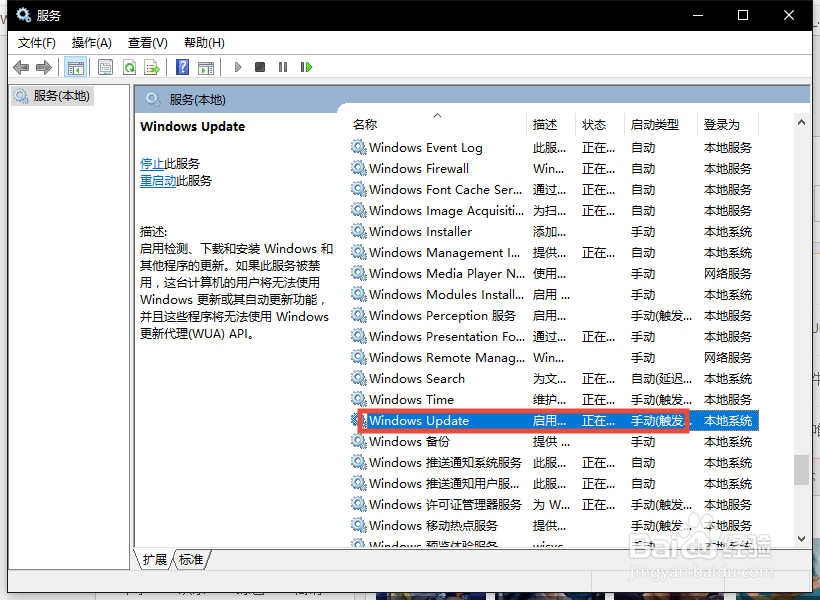Sort by the 描述 column header

point(551,124)
